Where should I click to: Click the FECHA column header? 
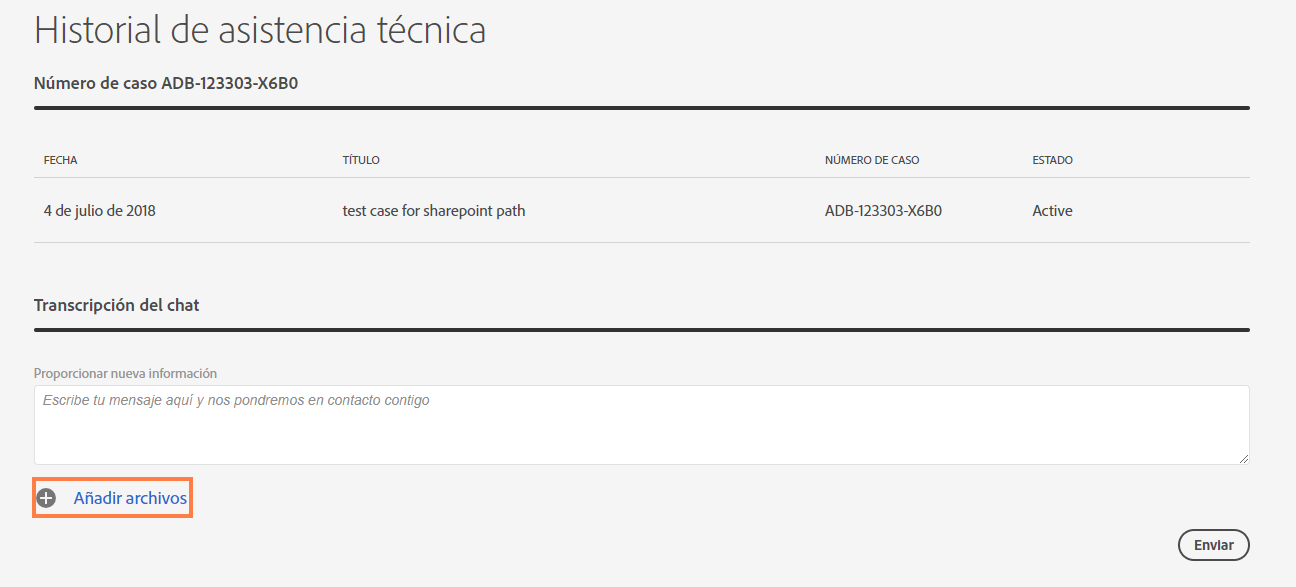[59, 159]
